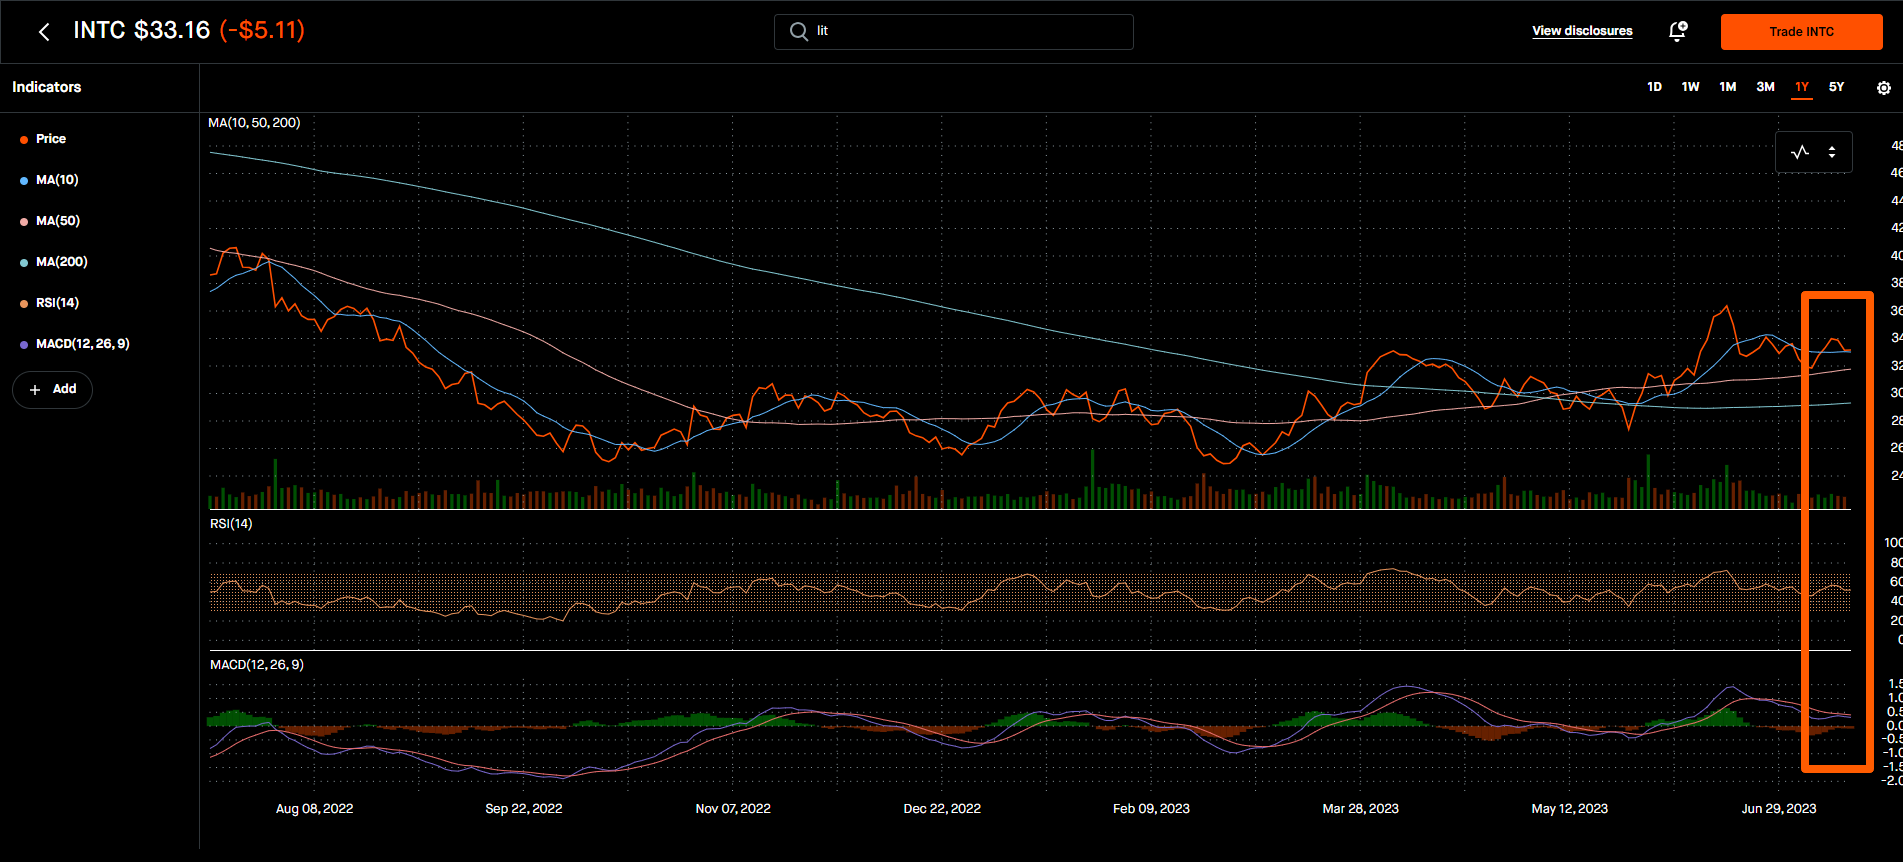This screenshot has width=1903, height=862.
Task: Click the RSI(14) chart pane label
Action: point(231,524)
